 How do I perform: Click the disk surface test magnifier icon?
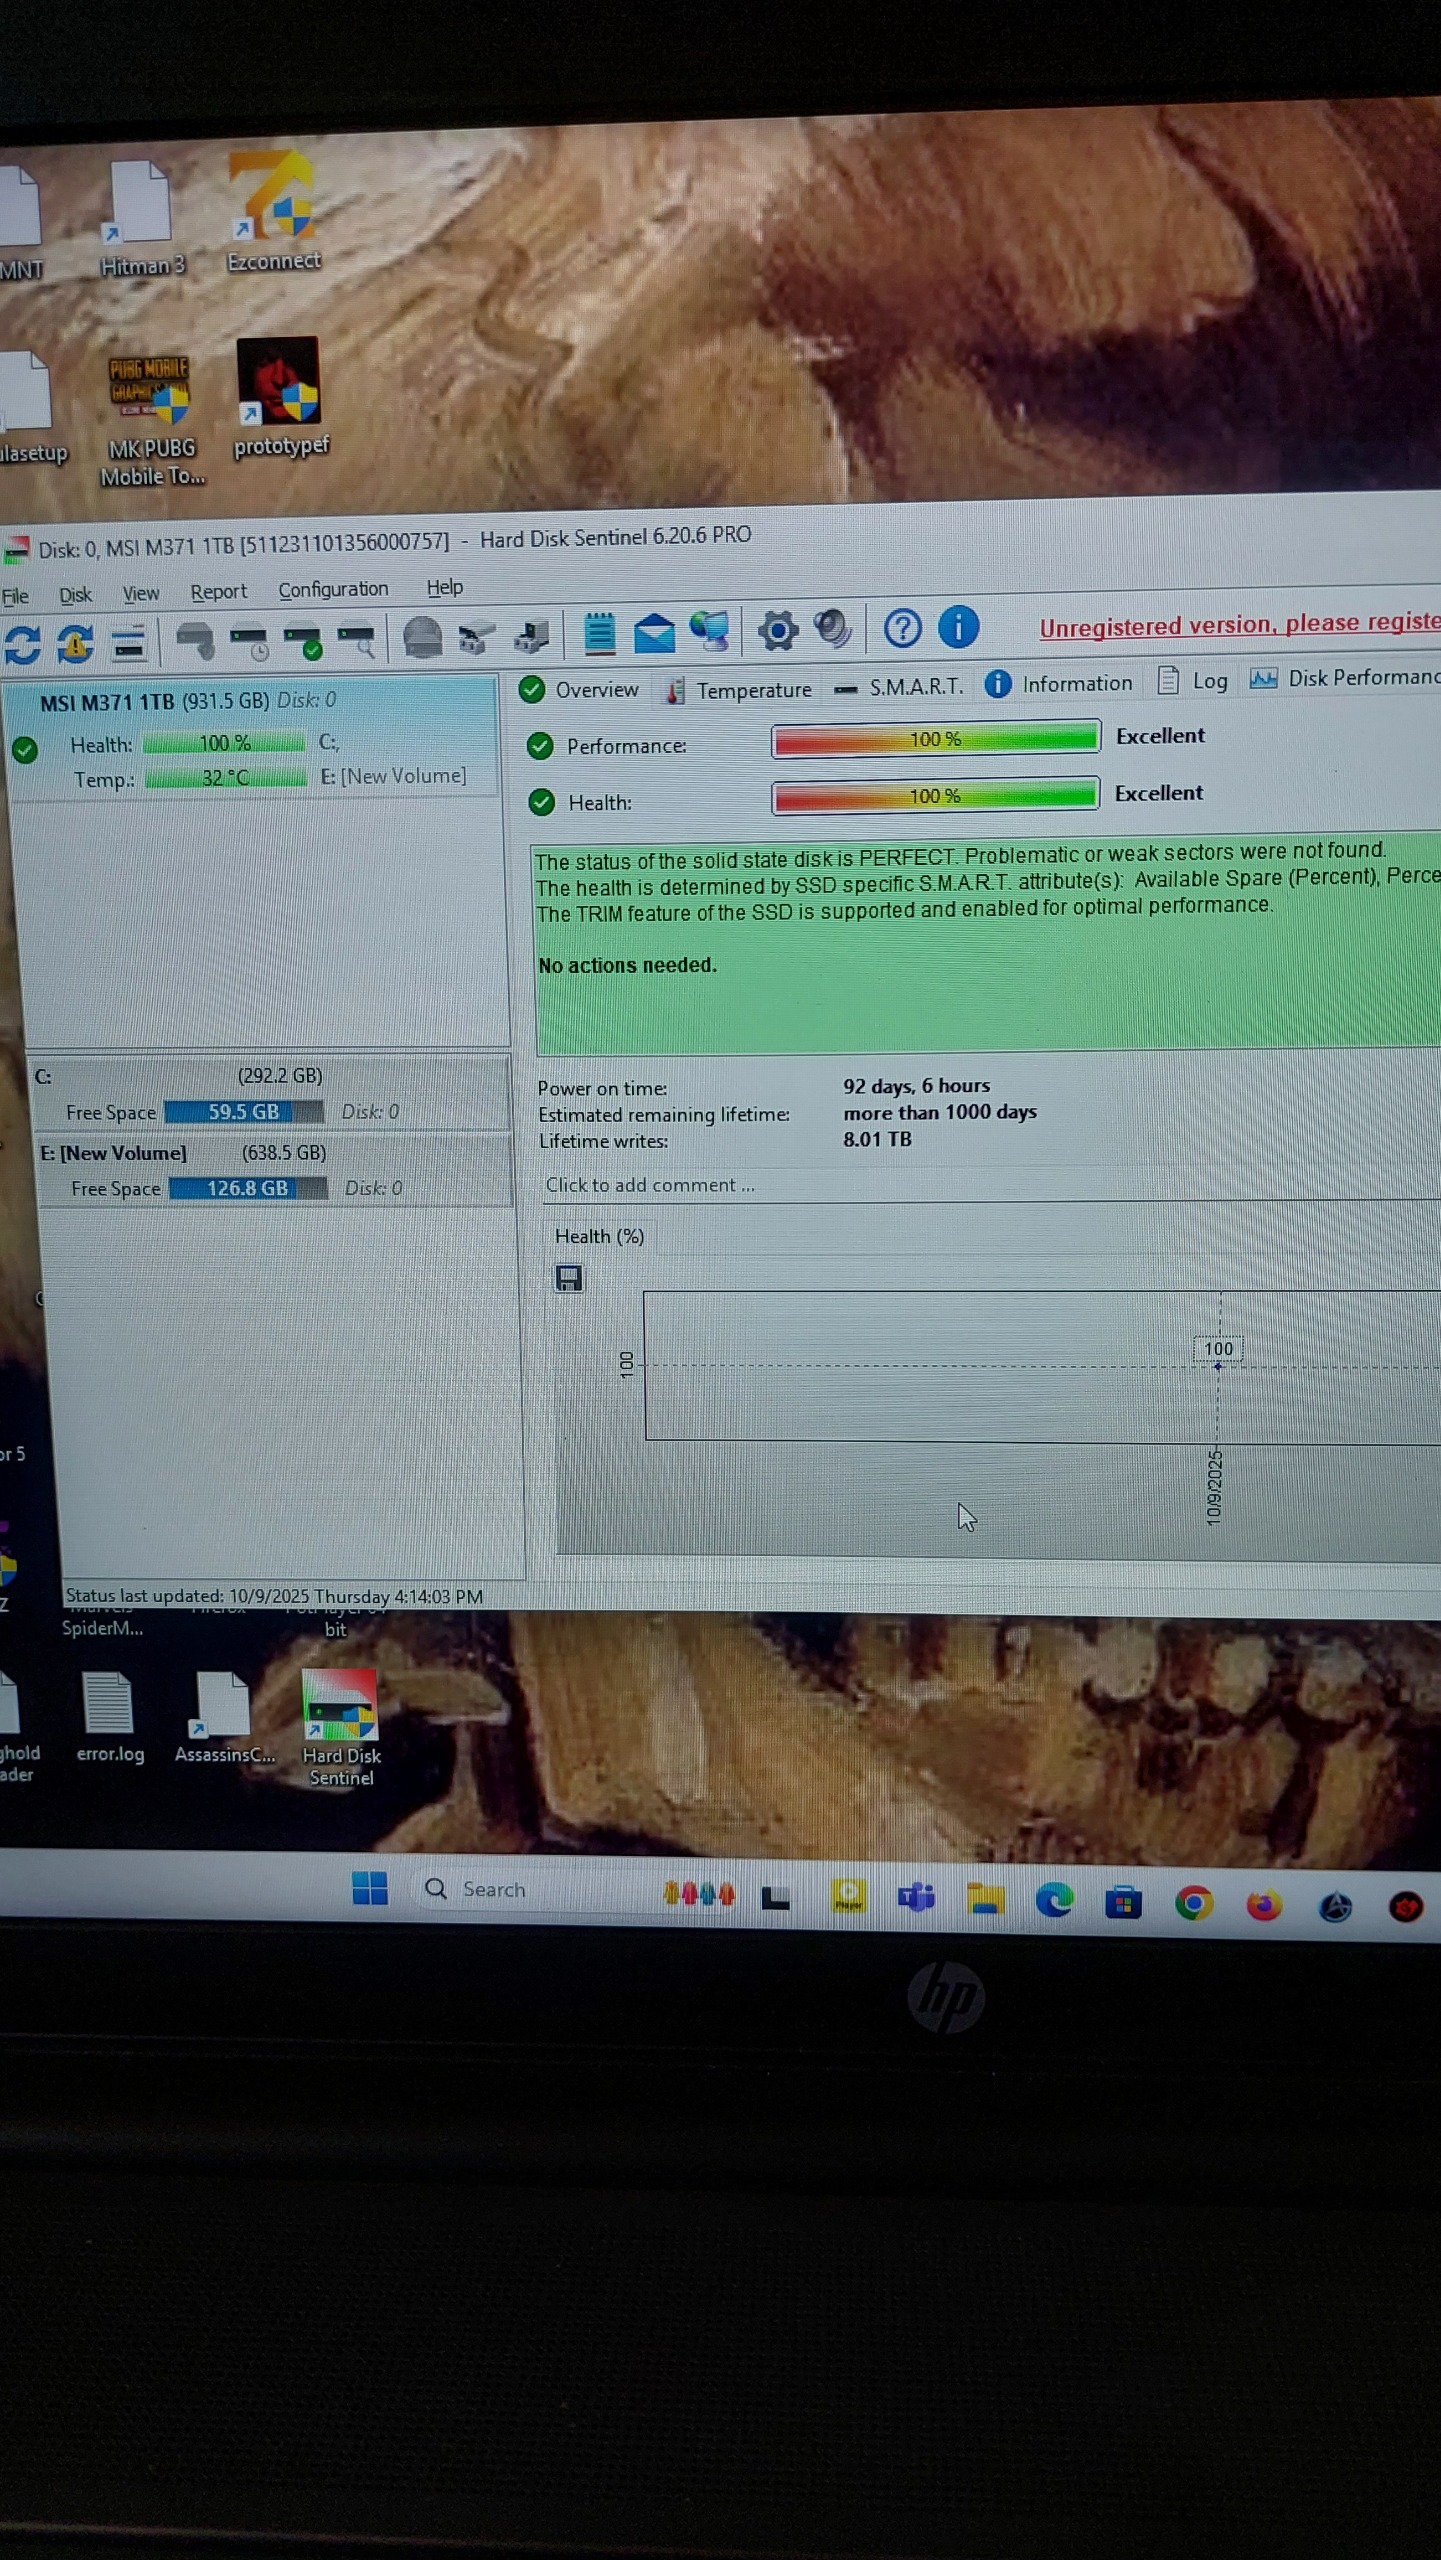(357, 639)
